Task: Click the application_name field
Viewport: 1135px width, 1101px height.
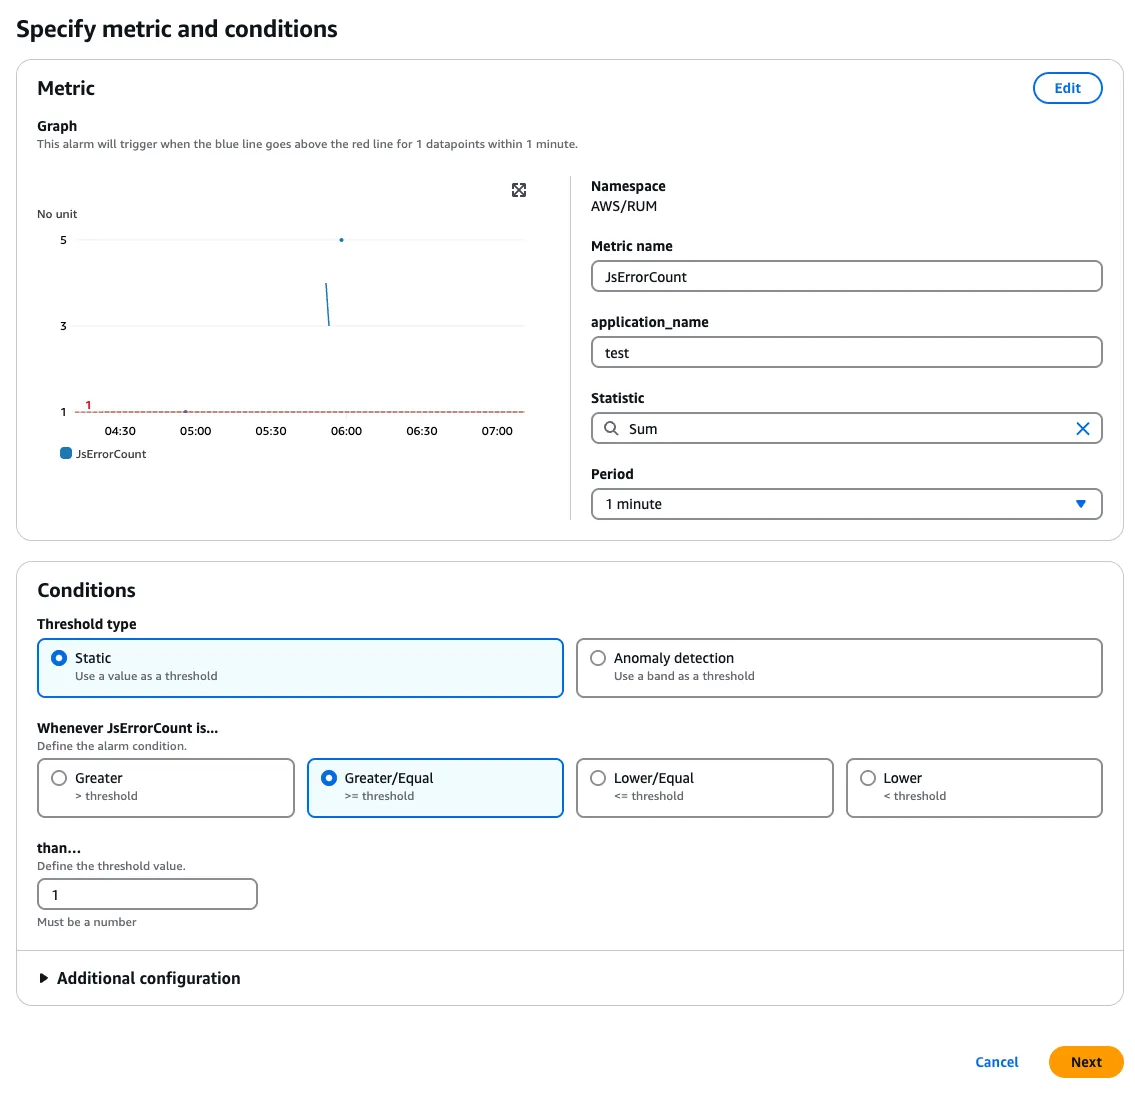Action: 846,353
